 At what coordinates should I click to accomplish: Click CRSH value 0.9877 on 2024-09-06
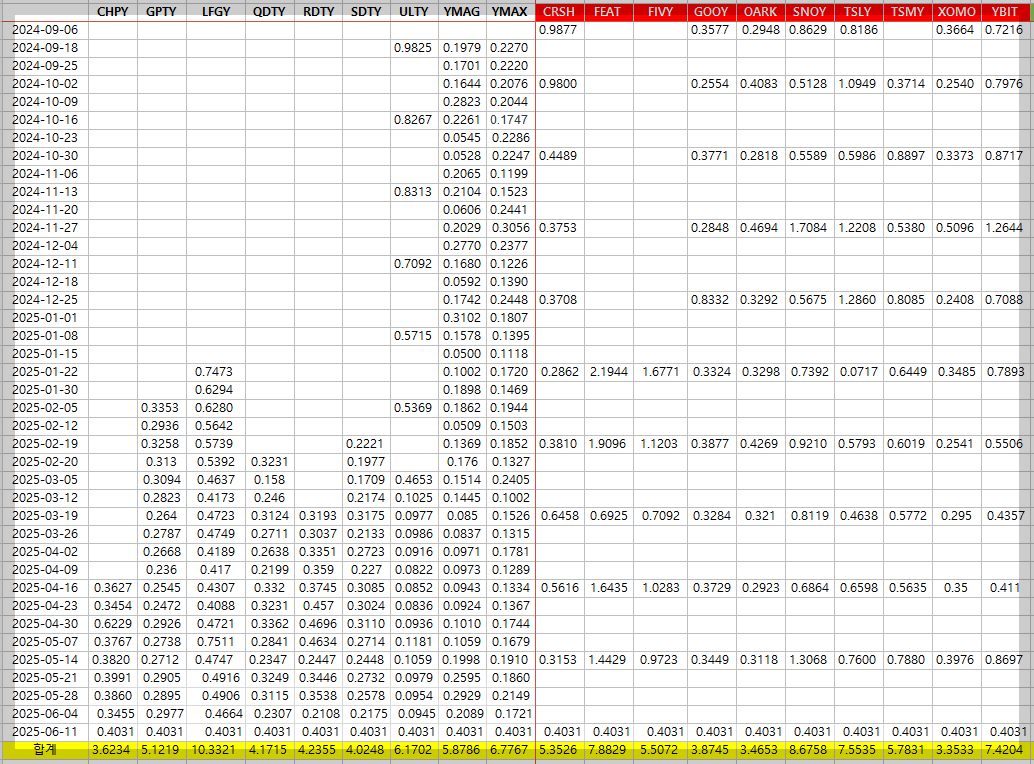click(x=558, y=30)
